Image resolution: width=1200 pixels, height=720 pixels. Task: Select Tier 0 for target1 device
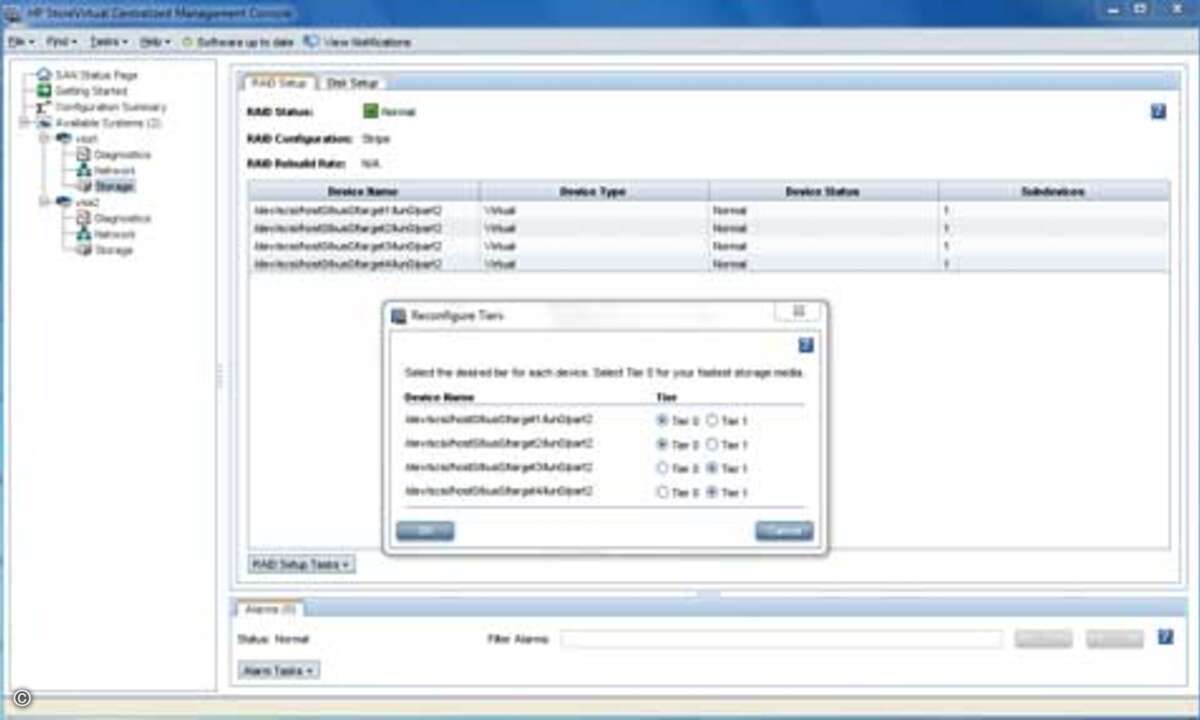click(662, 421)
